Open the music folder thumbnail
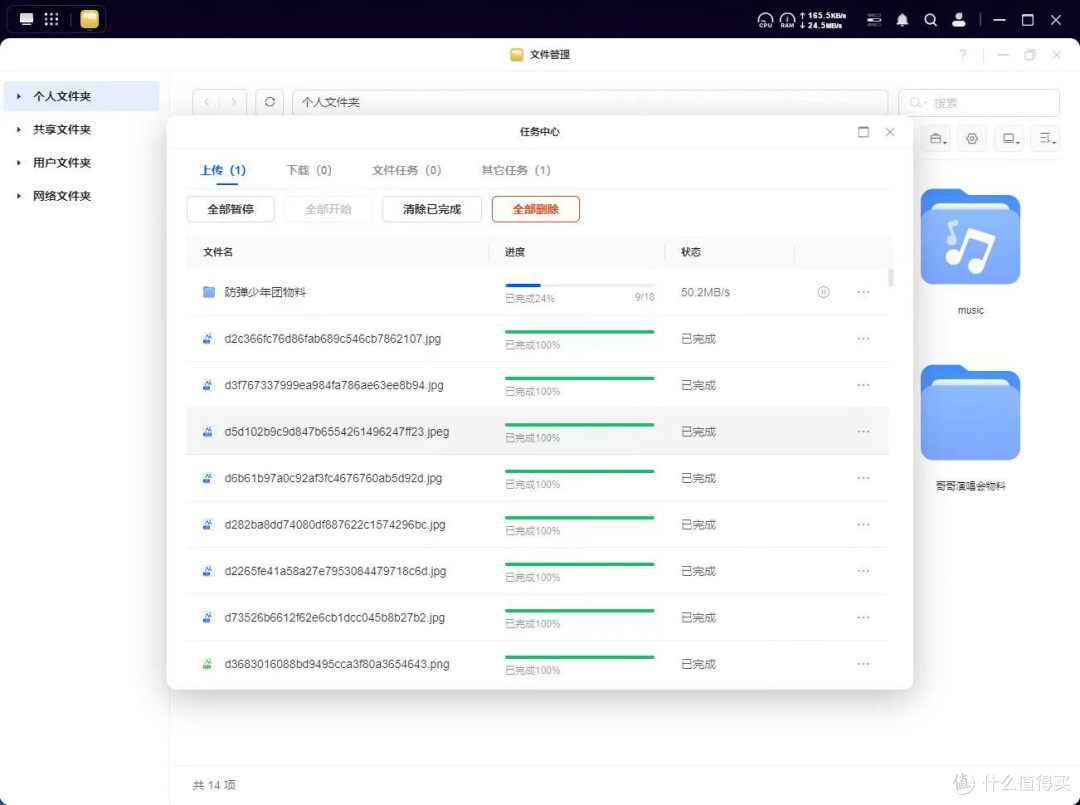Viewport: 1080px width, 805px height. pos(970,237)
